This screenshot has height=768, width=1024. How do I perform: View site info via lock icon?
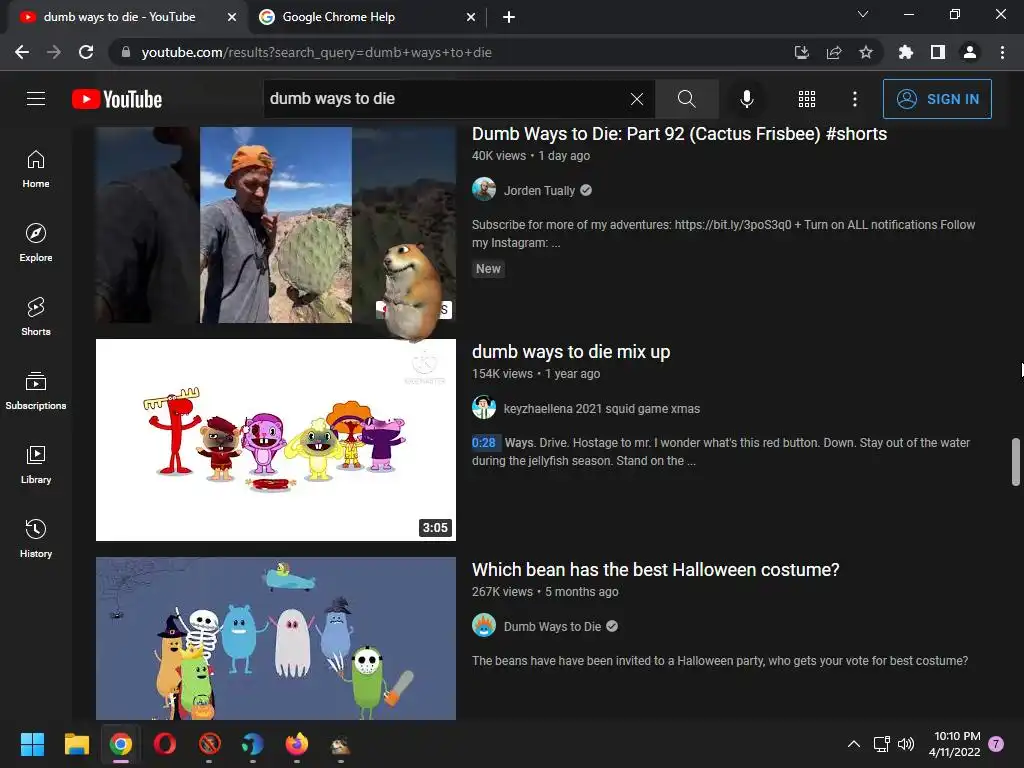pyautogui.click(x=126, y=52)
